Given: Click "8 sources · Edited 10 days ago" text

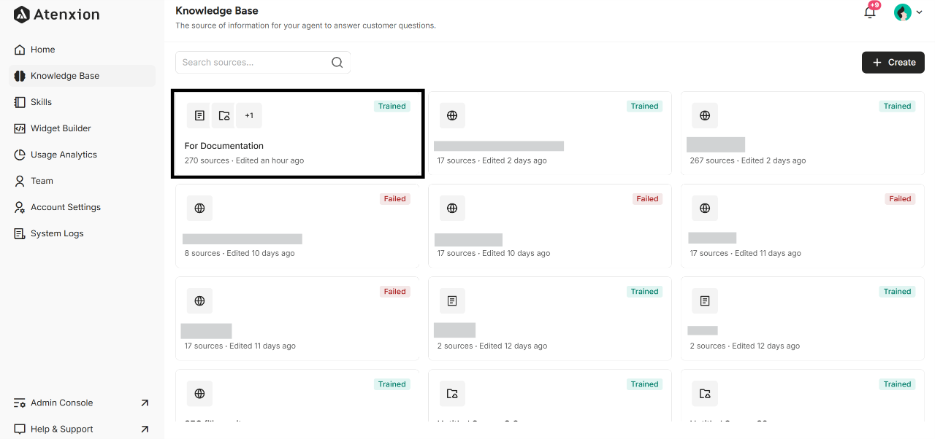Looking at the screenshot, I should click(x=239, y=253).
